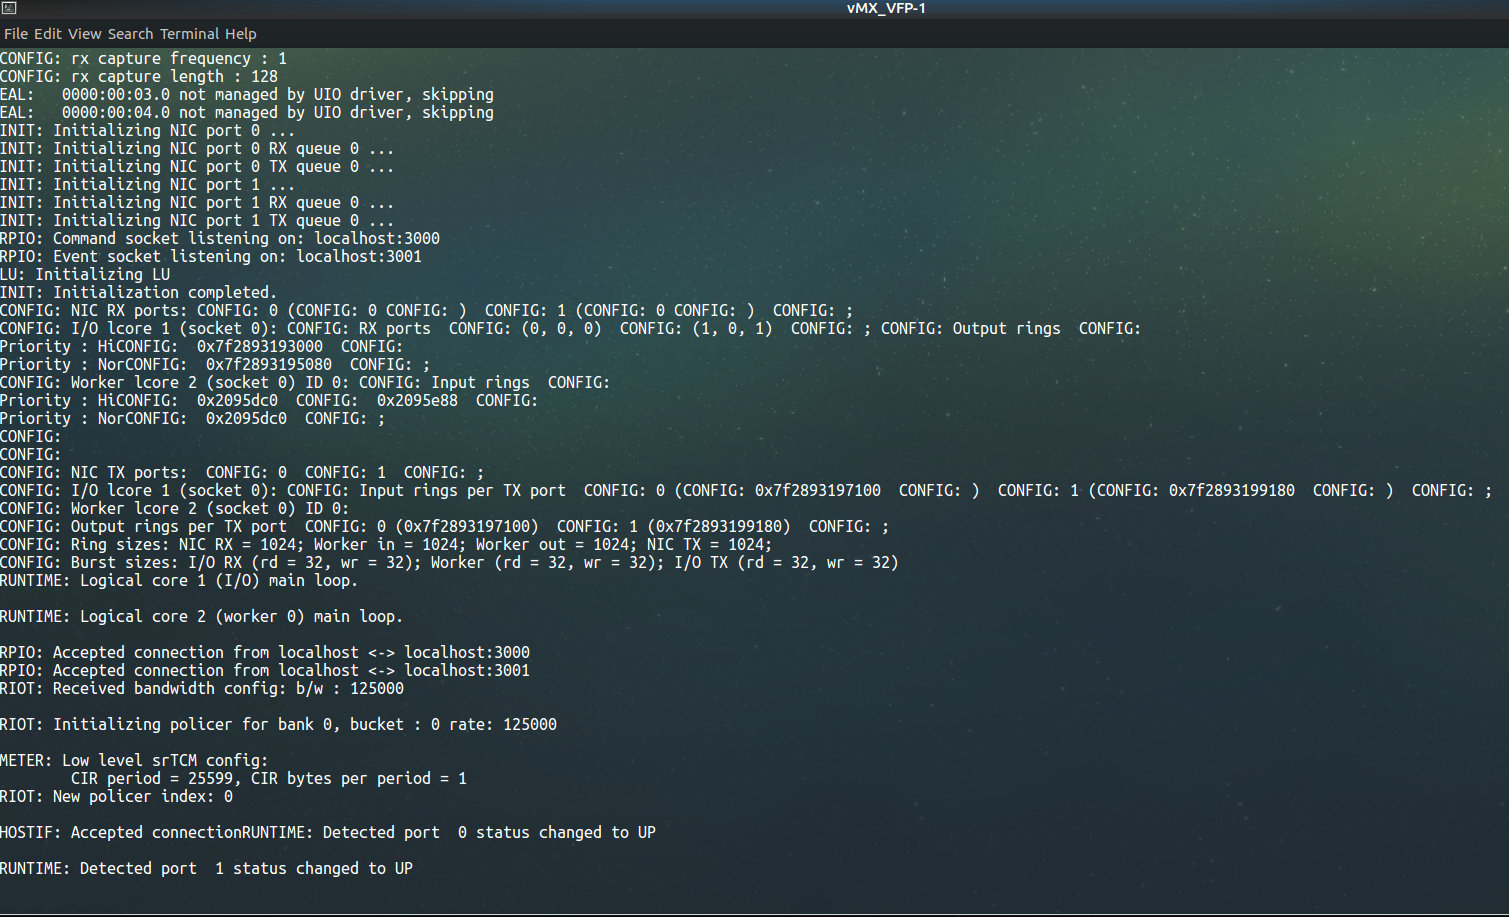The width and height of the screenshot is (1509, 917).
Task: Open the Help menu
Action: pos(240,34)
